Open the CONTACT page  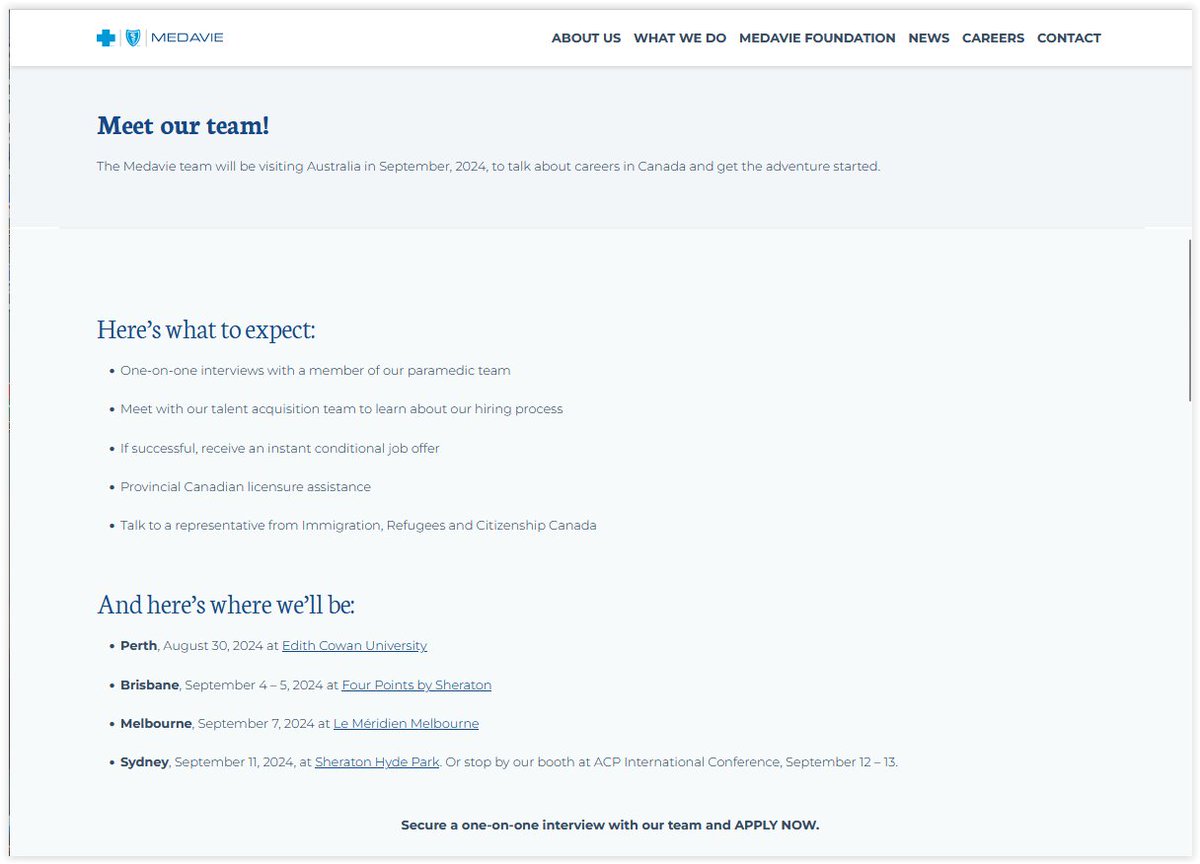coord(1069,38)
